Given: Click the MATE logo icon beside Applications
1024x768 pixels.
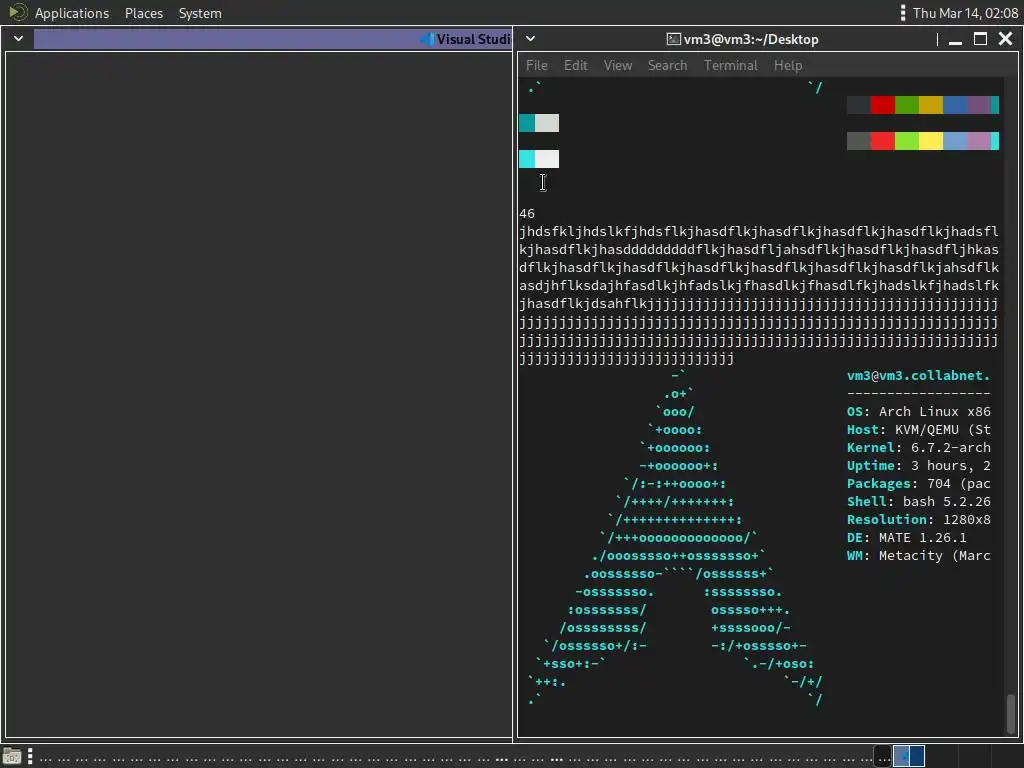Looking at the screenshot, I should pyautogui.click(x=18, y=12).
